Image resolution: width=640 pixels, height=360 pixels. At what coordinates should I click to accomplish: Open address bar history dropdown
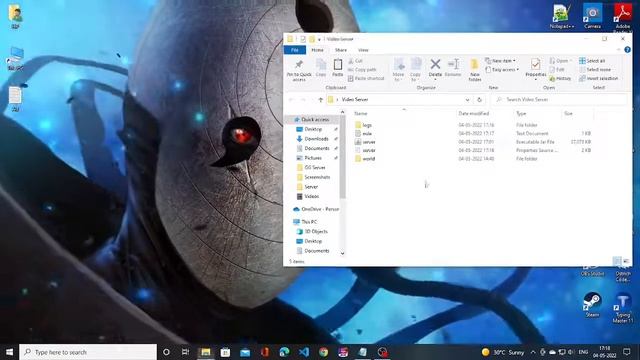[x=467, y=100]
